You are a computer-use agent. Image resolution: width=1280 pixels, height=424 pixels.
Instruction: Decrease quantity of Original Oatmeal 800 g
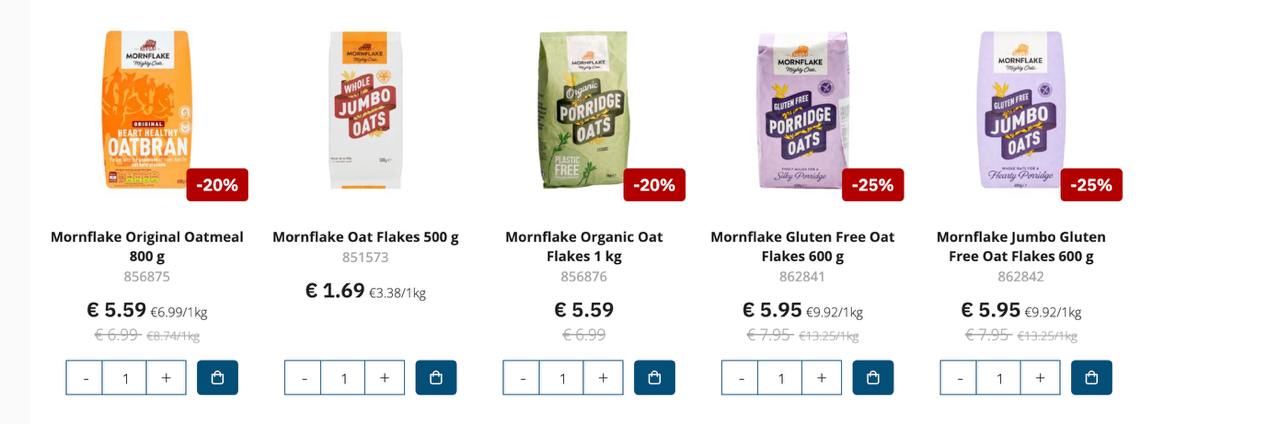tap(85, 378)
